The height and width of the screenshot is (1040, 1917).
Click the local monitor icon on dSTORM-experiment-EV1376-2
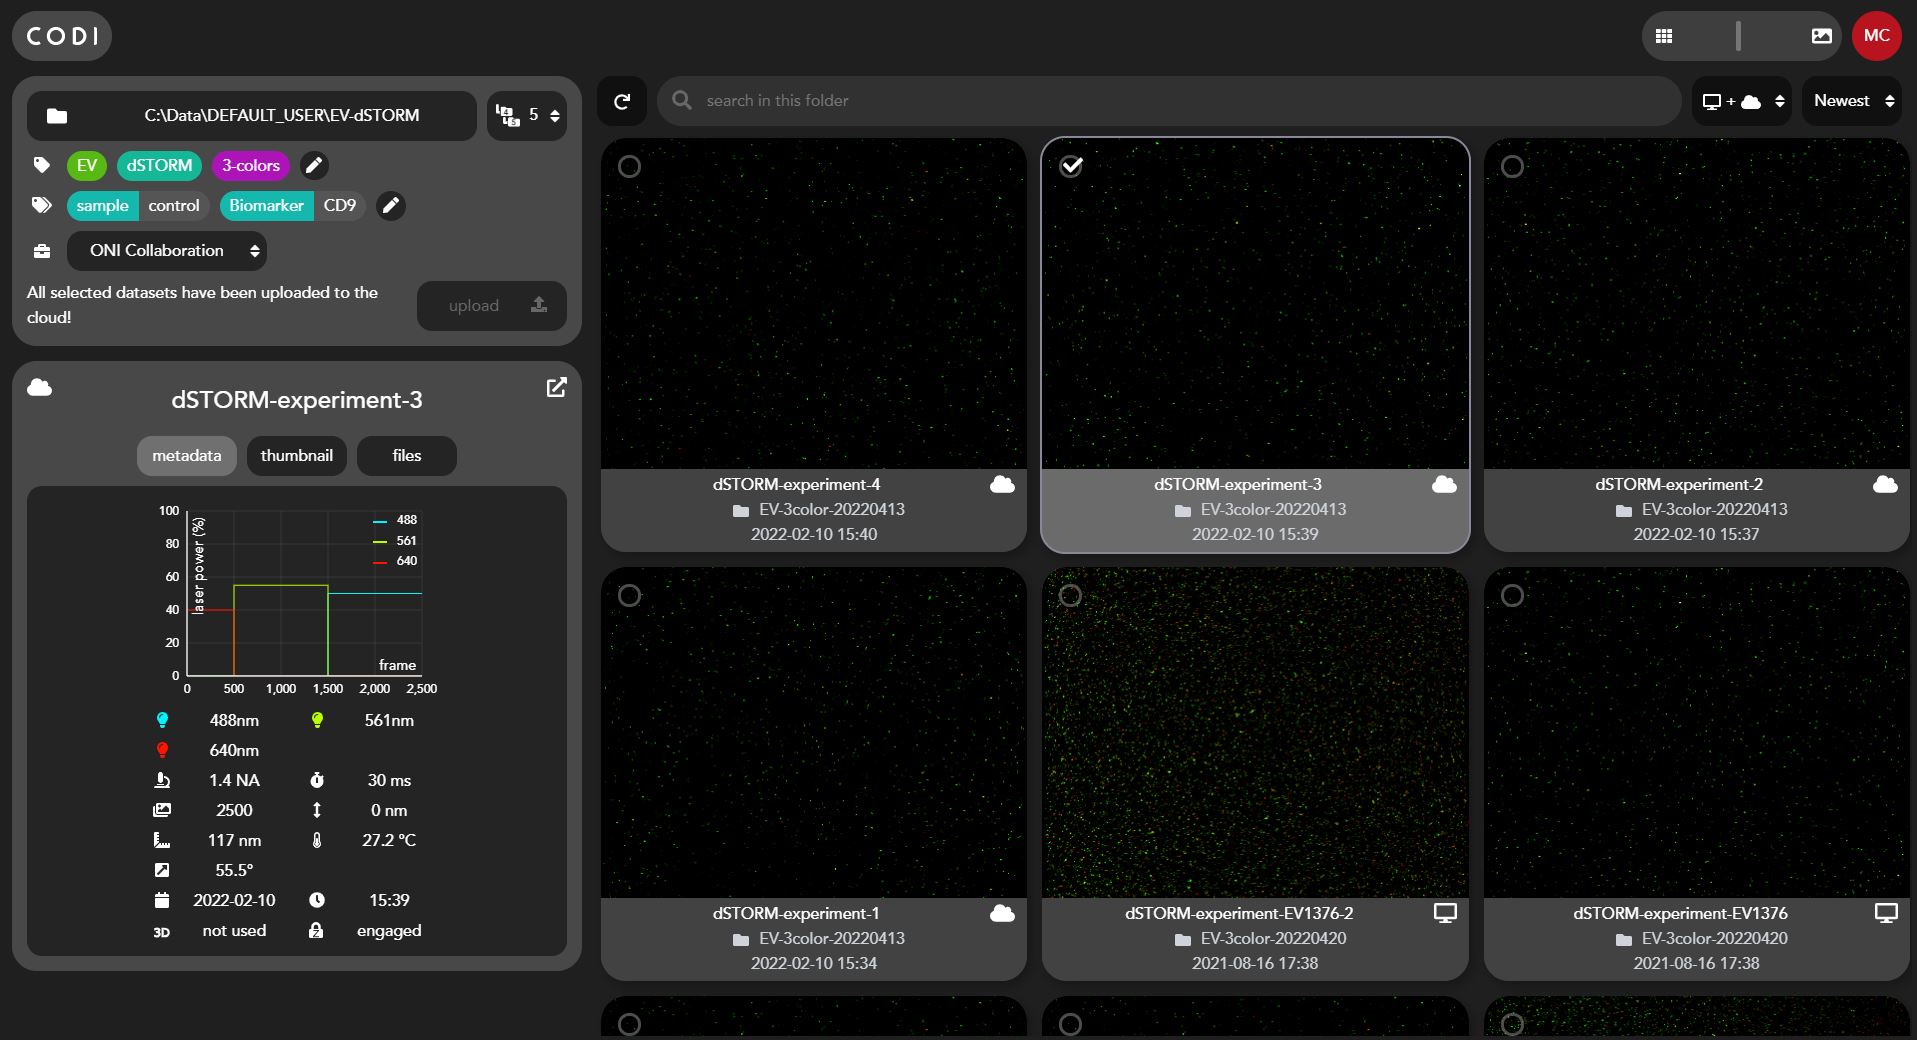(1445, 913)
